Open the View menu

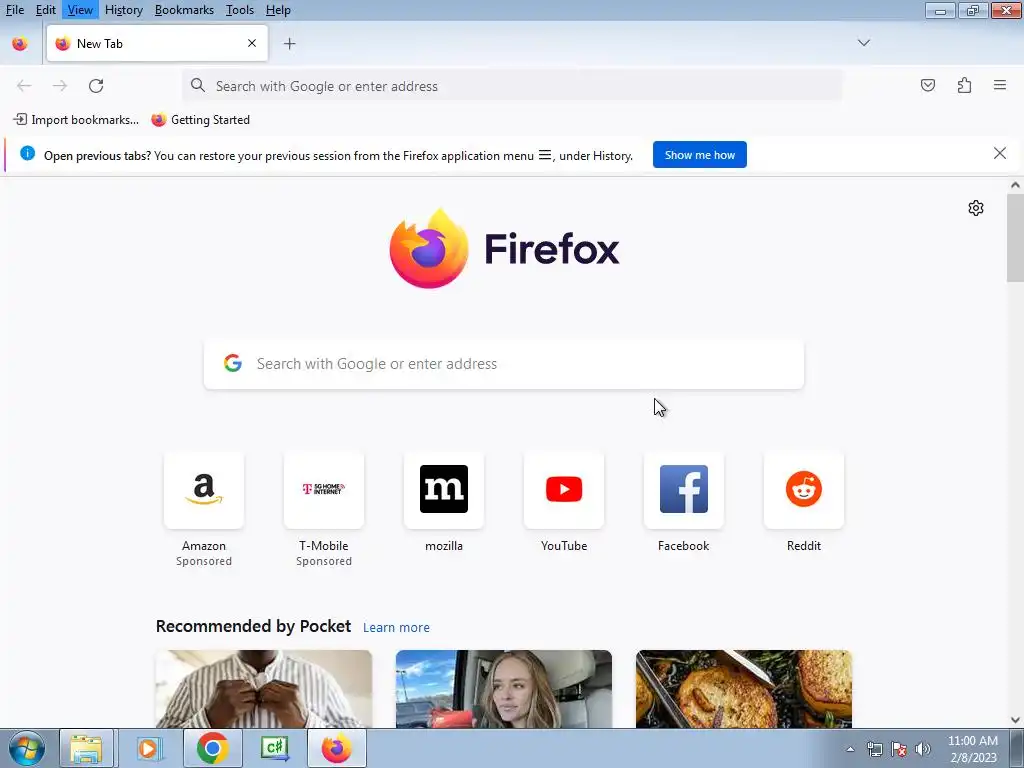click(80, 10)
